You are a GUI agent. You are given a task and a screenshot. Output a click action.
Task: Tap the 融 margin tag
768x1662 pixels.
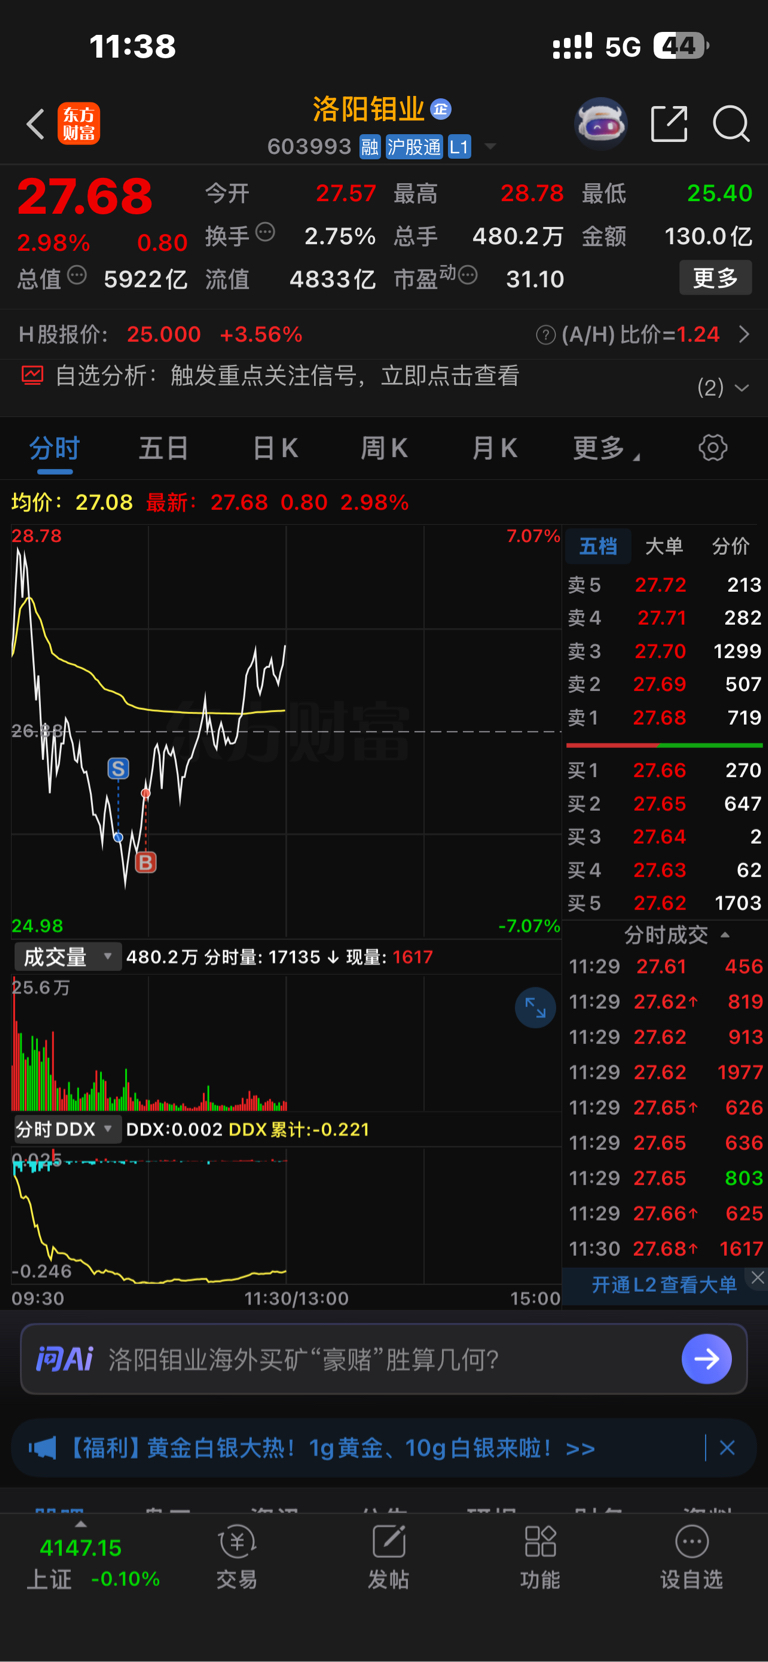tap(370, 147)
